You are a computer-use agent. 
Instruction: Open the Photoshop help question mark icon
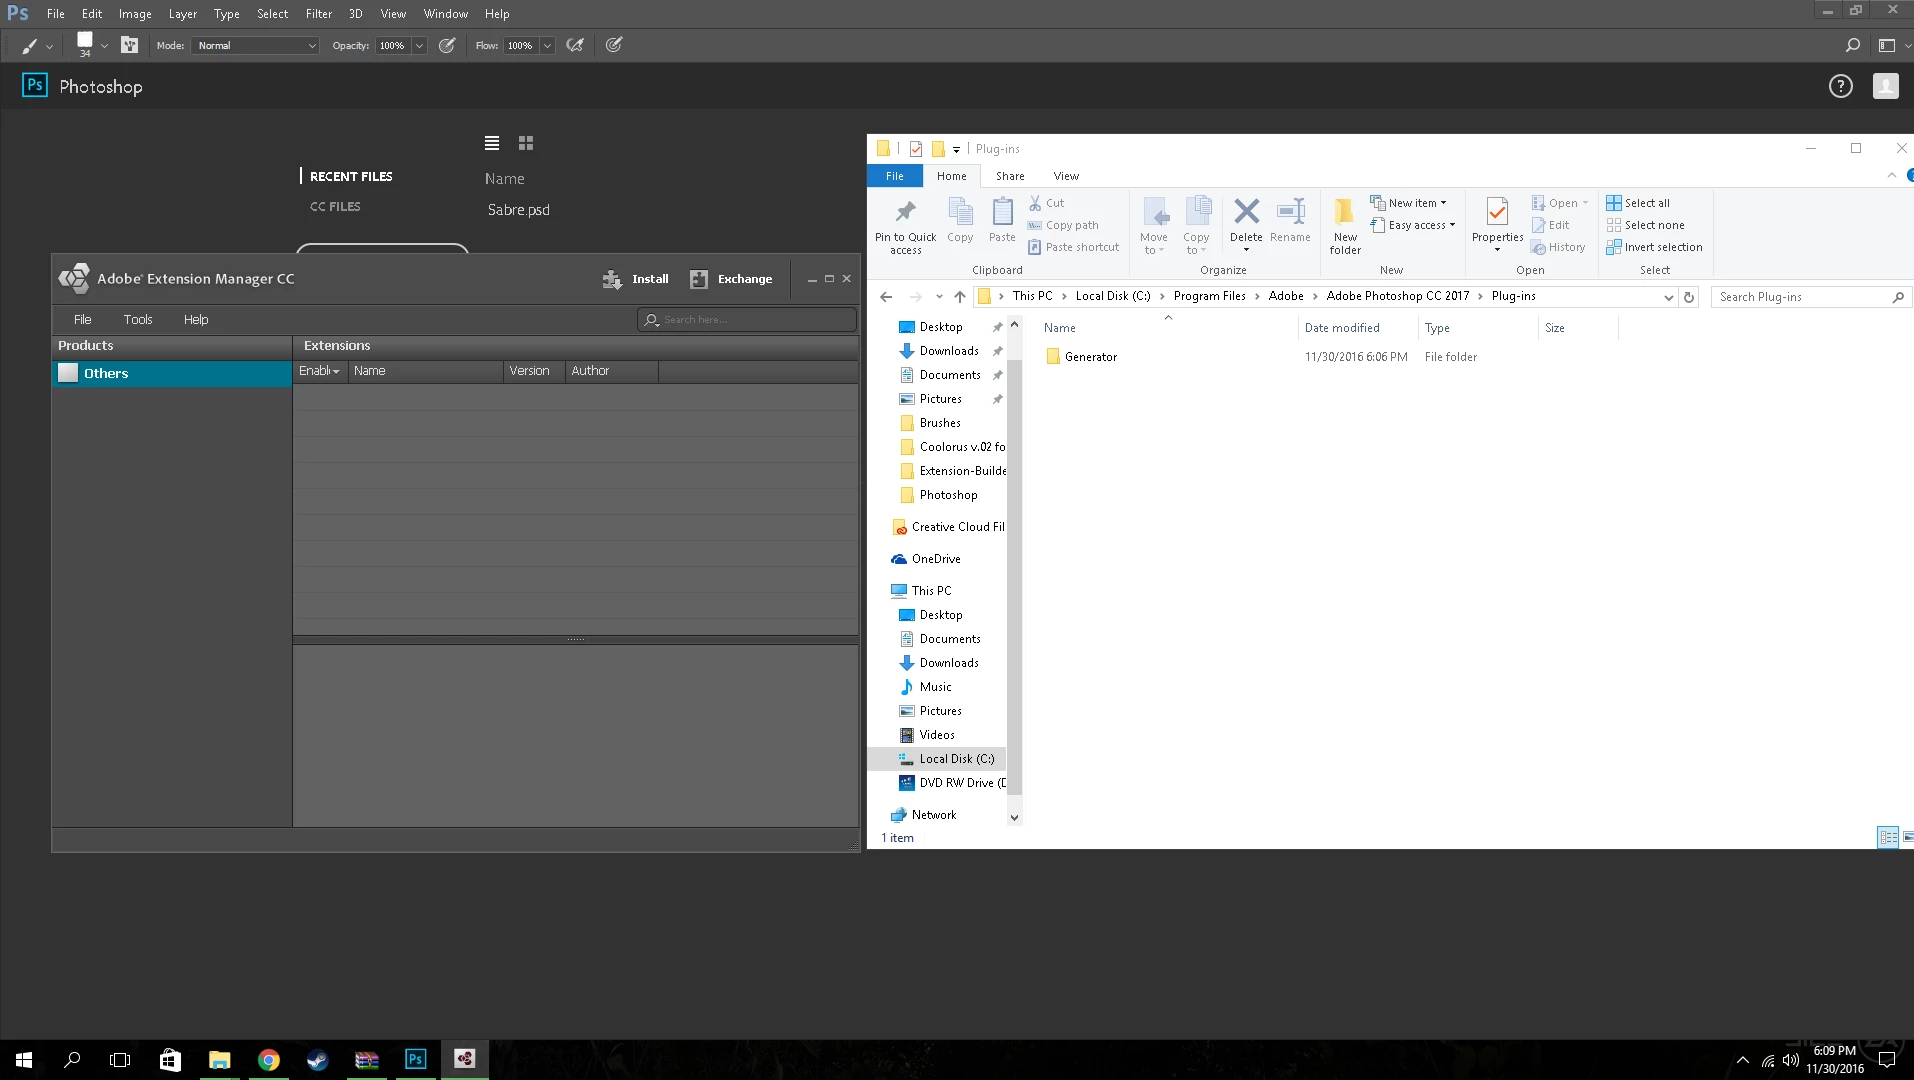[x=1841, y=87]
